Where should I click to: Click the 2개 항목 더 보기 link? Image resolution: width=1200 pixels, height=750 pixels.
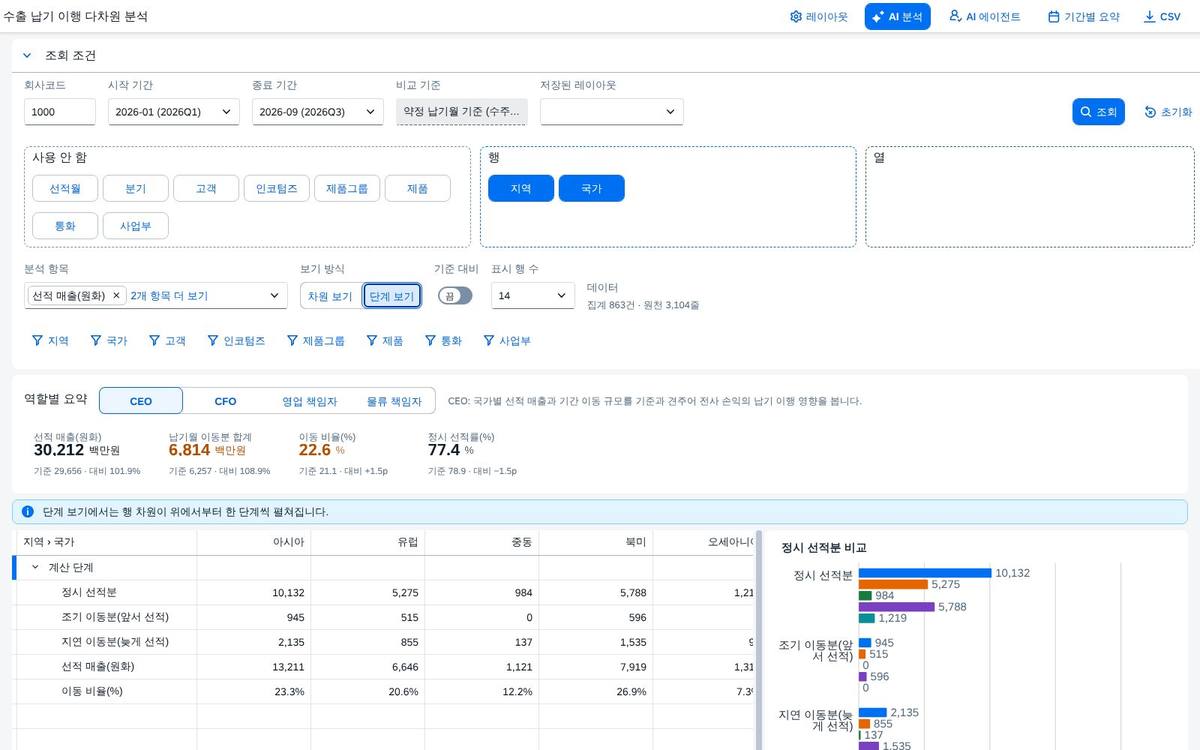pyautogui.click(x=169, y=296)
